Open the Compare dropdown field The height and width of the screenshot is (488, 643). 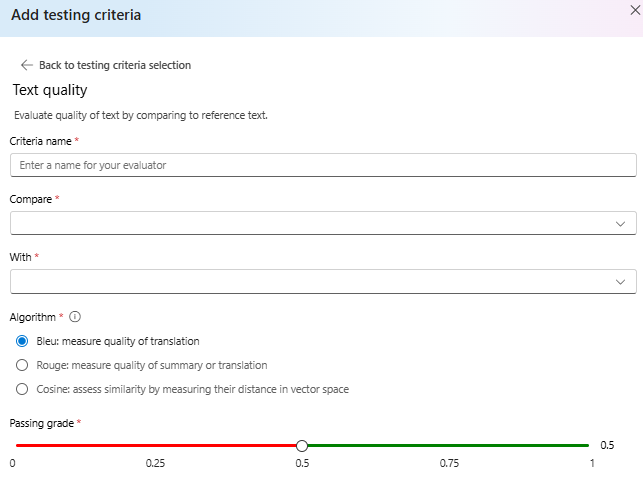click(x=310, y=223)
